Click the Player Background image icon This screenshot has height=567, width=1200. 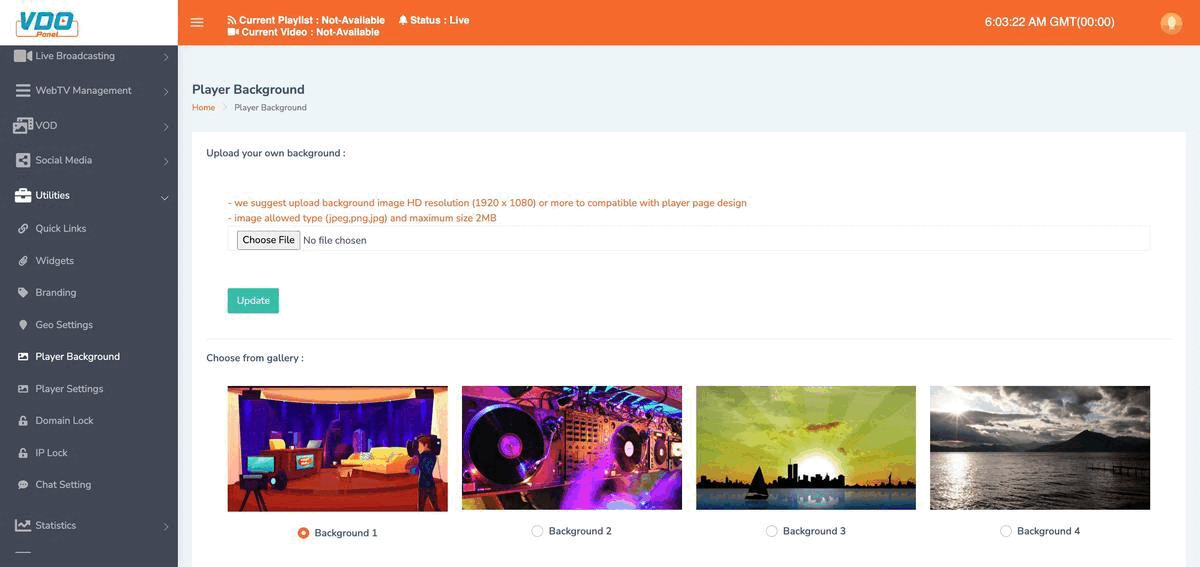tap(23, 357)
